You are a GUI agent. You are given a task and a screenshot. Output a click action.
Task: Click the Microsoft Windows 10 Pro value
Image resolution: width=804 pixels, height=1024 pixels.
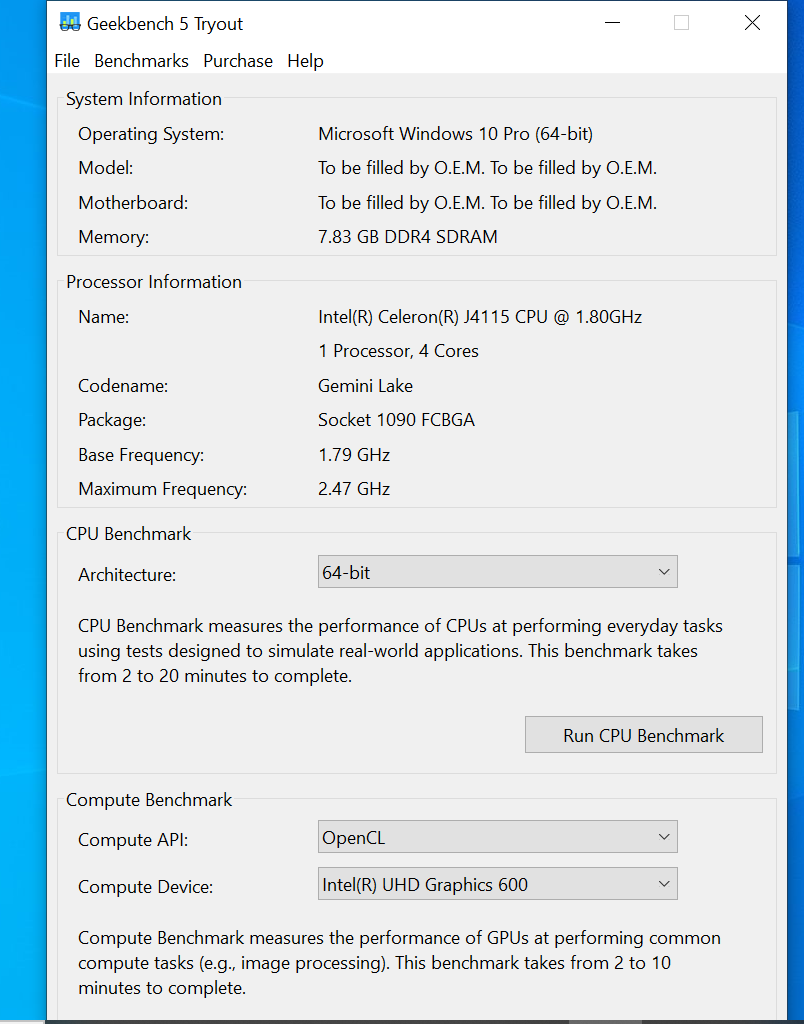455,134
